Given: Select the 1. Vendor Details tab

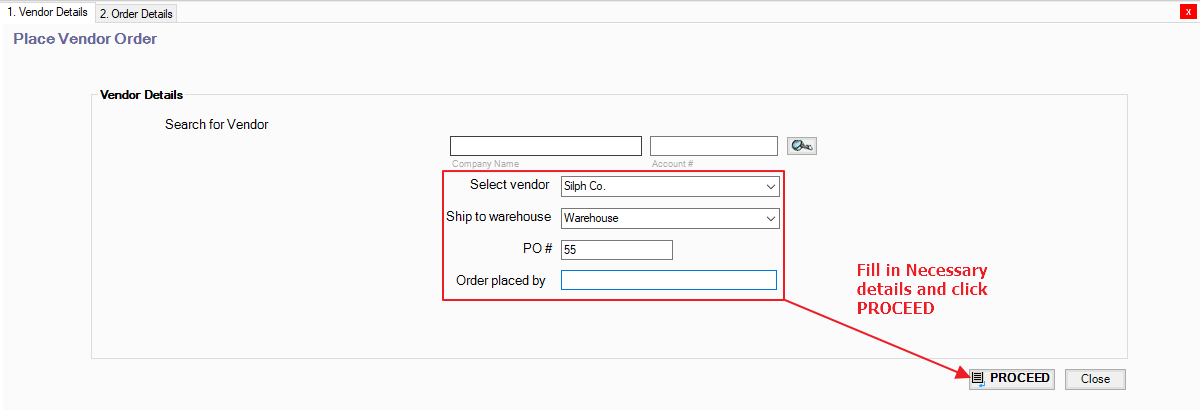Looking at the screenshot, I should pos(47,12).
